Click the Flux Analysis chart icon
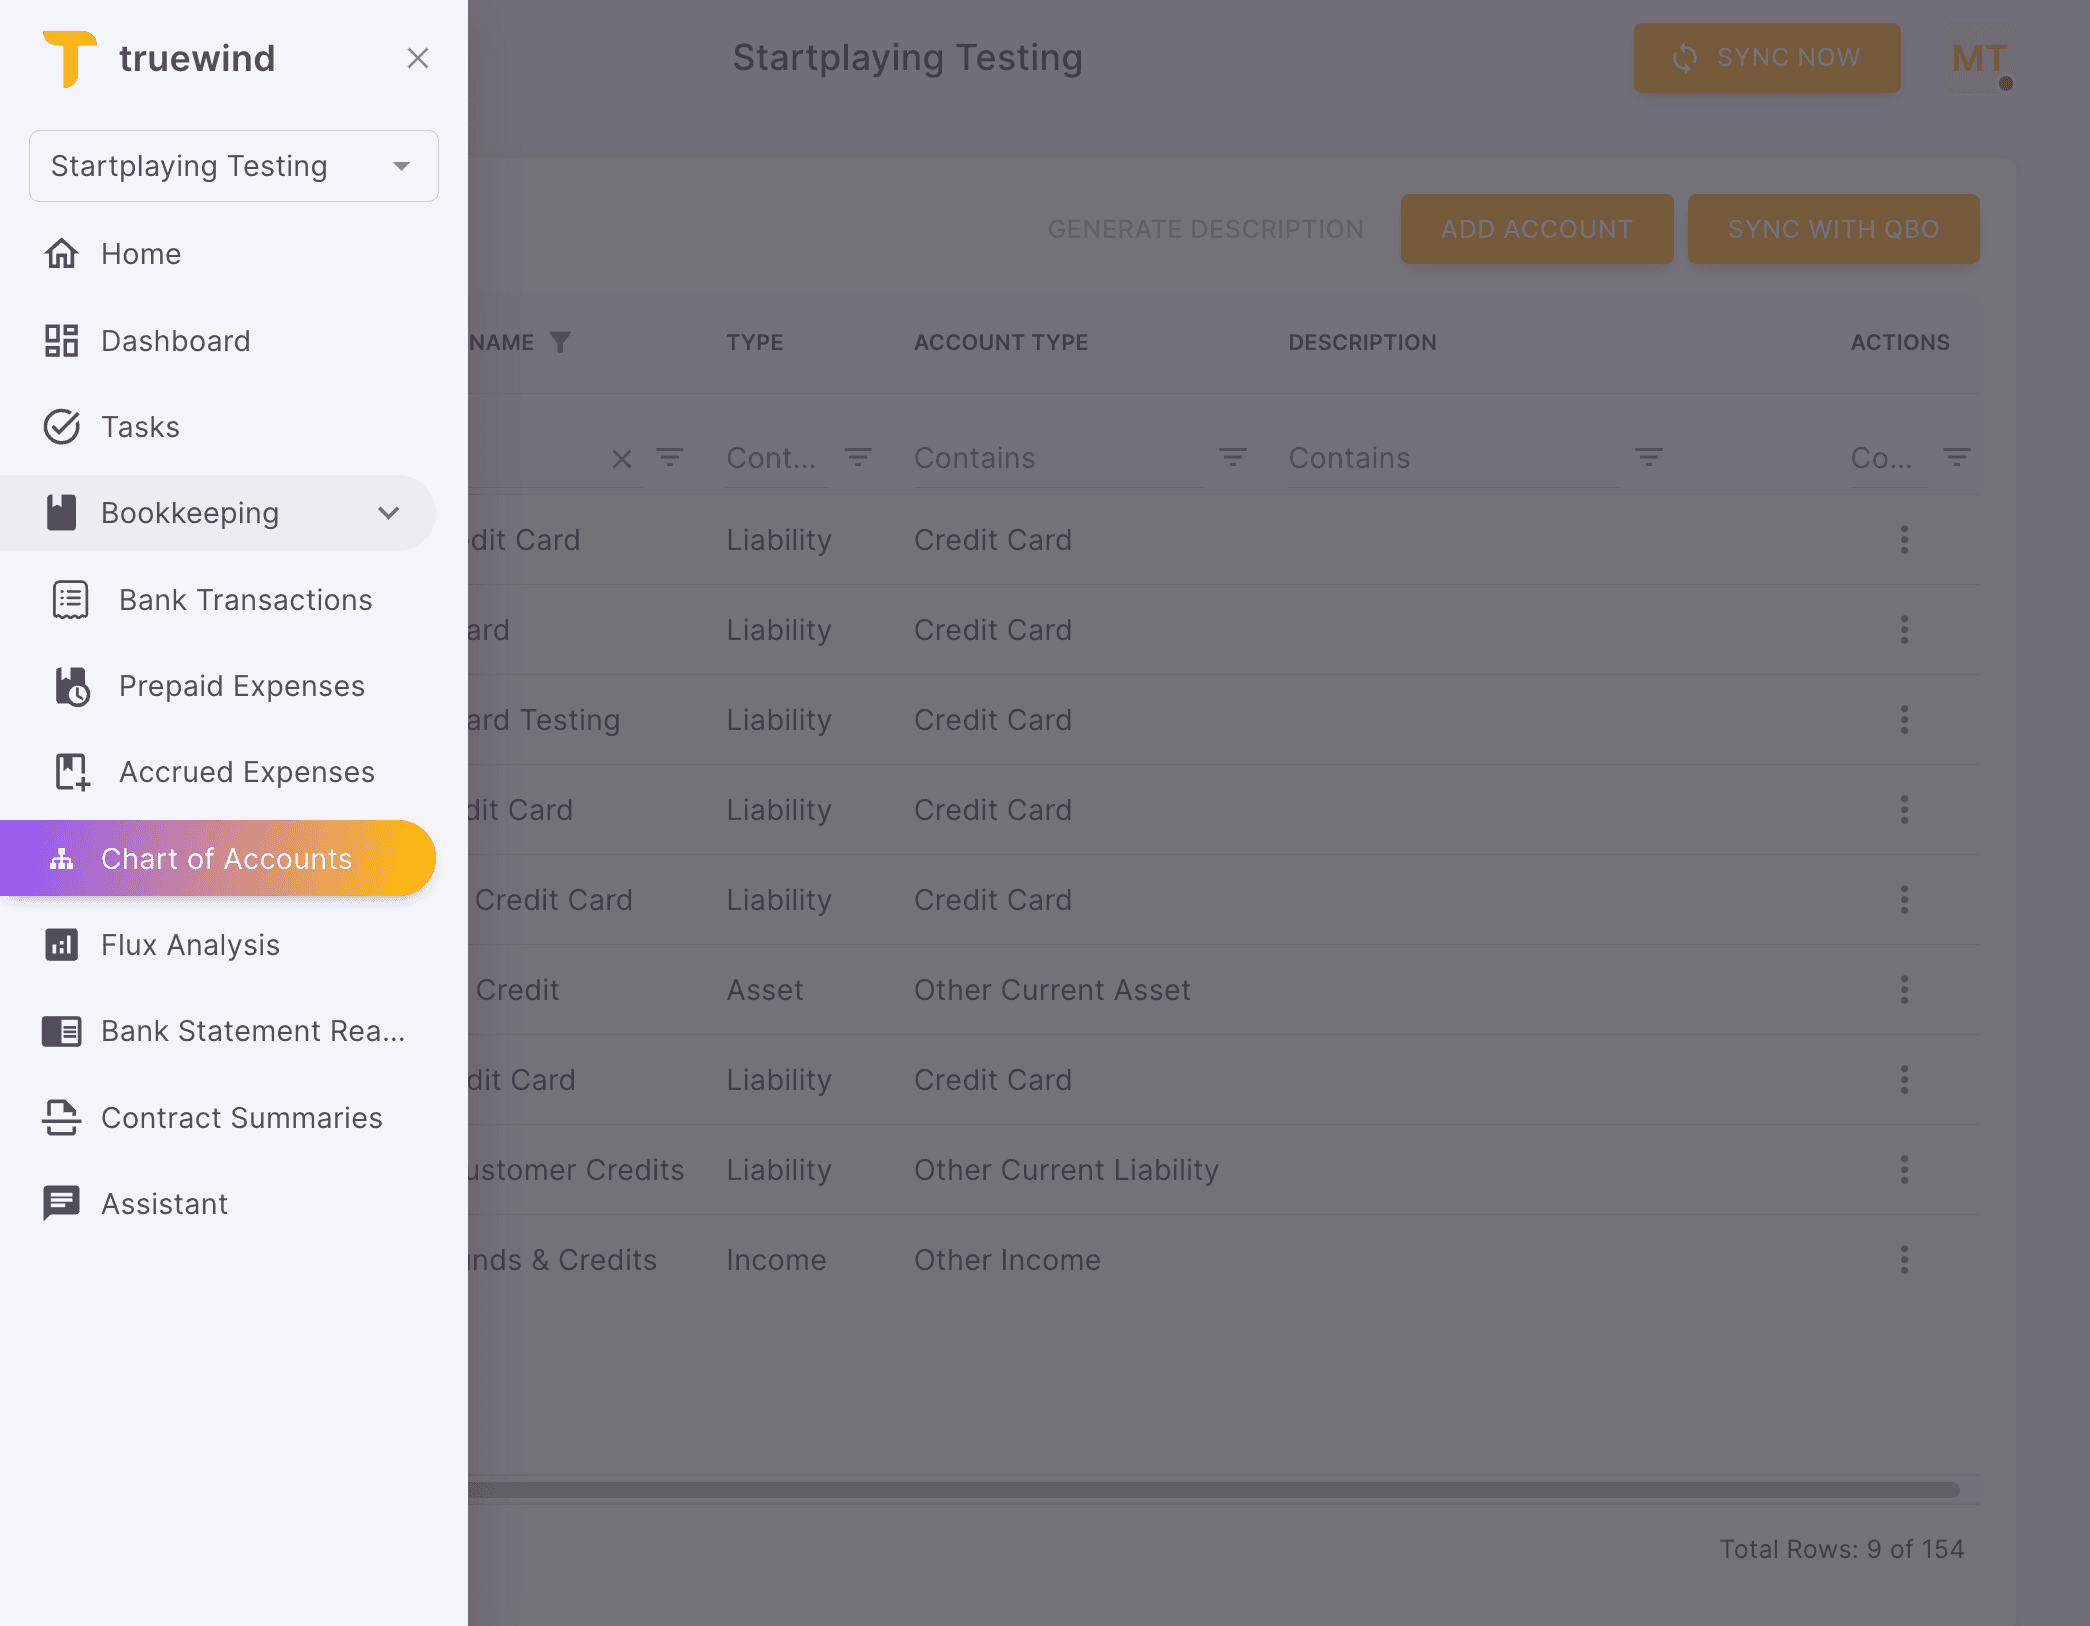Screen dimensions: 2090x1626 [61, 945]
